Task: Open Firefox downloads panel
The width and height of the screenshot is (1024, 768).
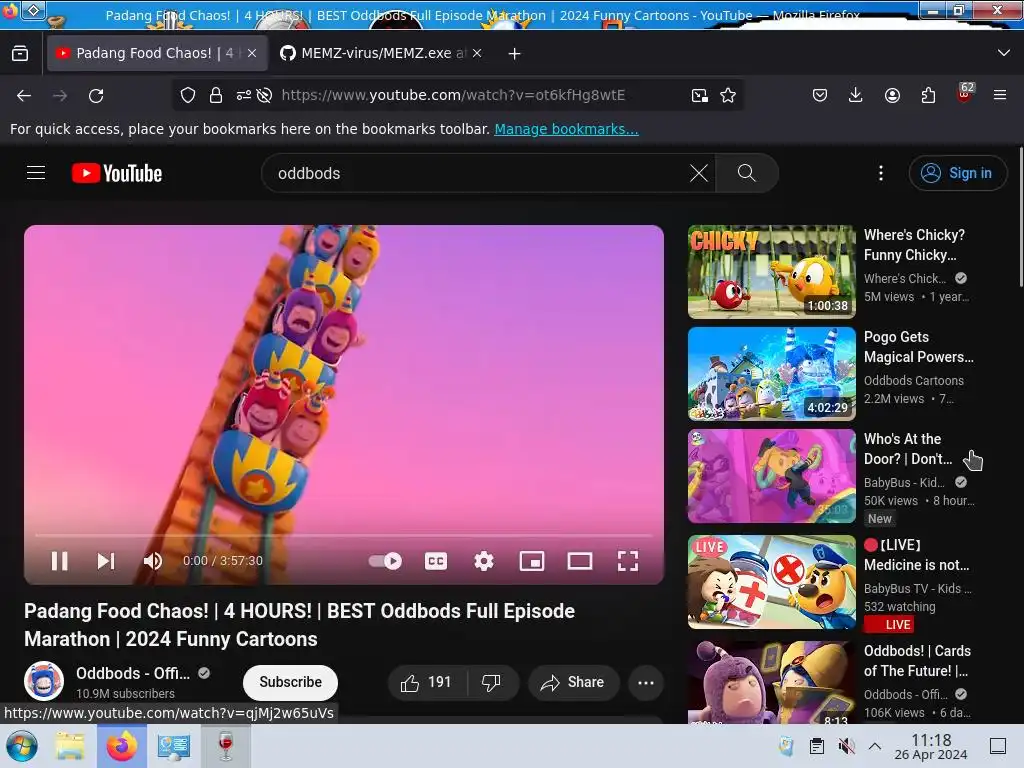Action: [x=856, y=95]
